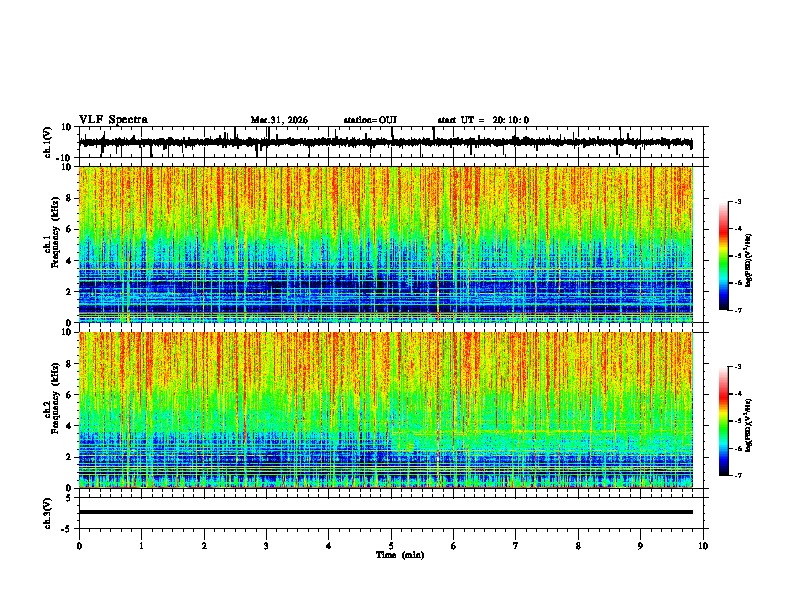Click the "station=OUI" header label

[x=370, y=120]
